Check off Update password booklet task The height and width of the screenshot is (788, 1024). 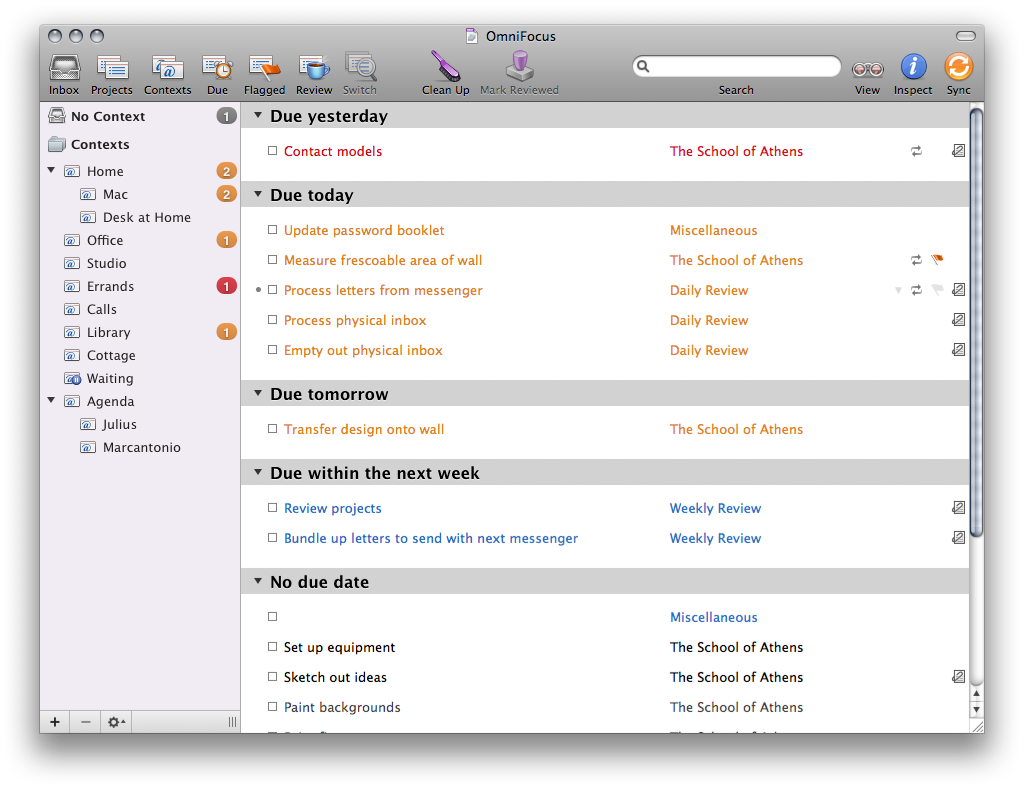(x=272, y=230)
